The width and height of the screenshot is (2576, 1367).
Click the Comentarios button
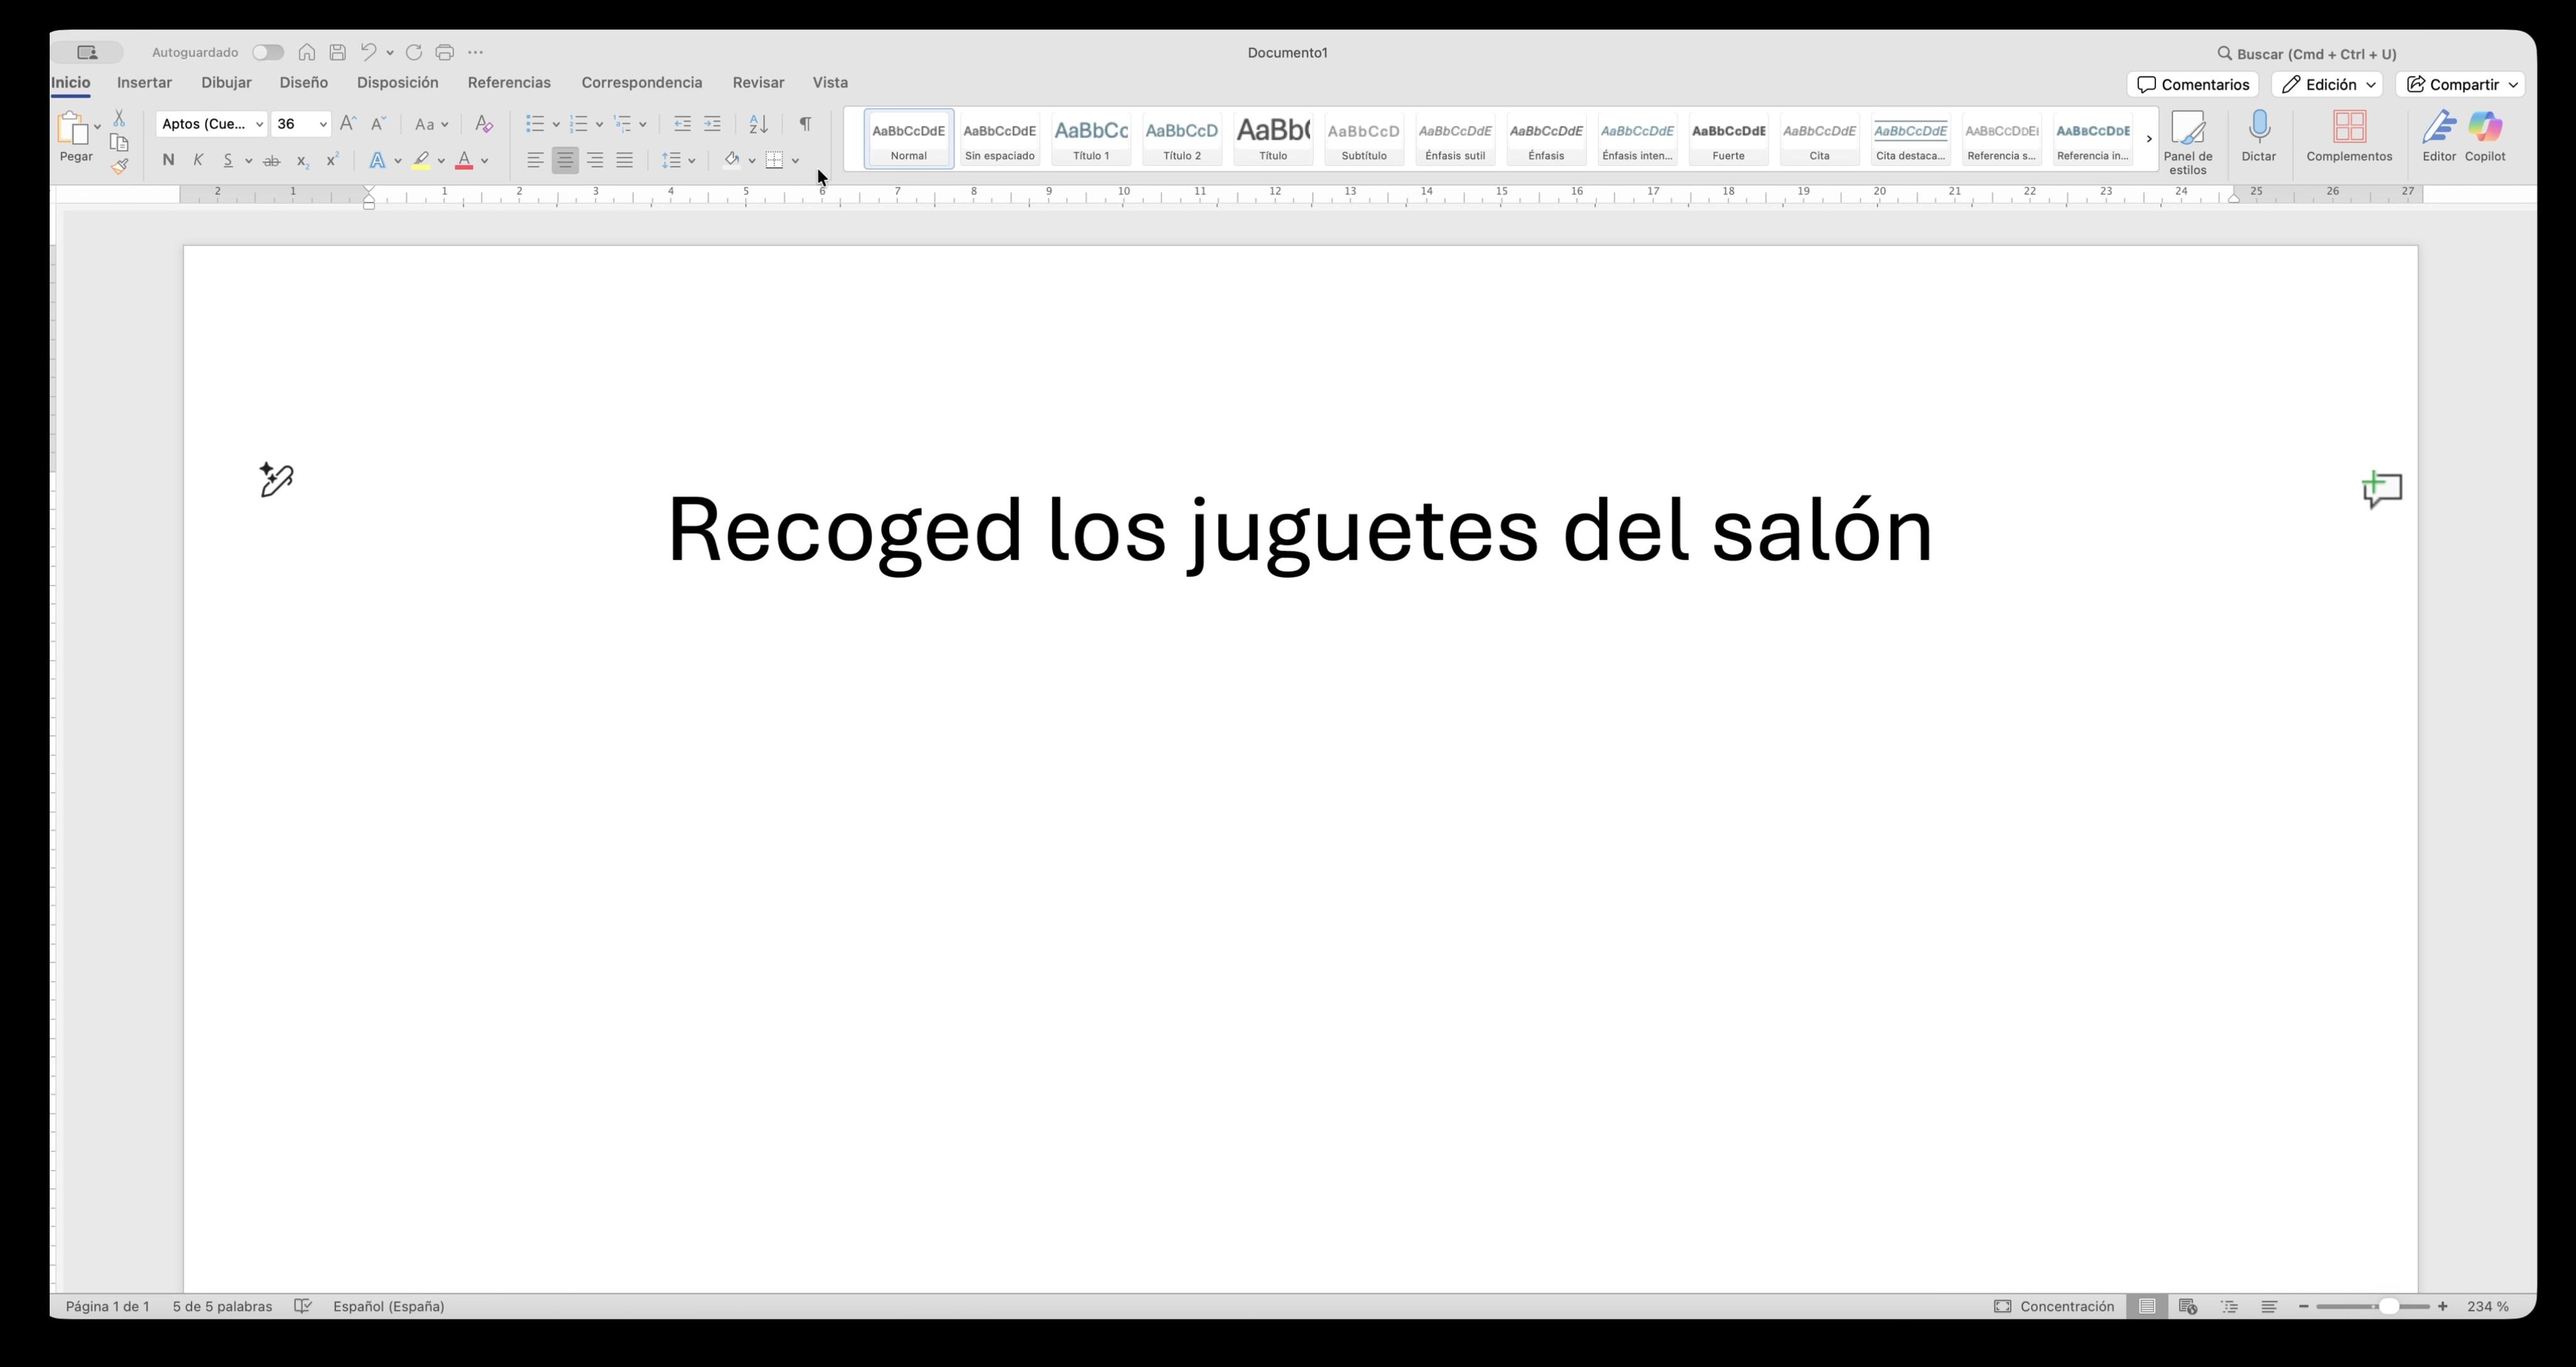[x=2192, y=84]
